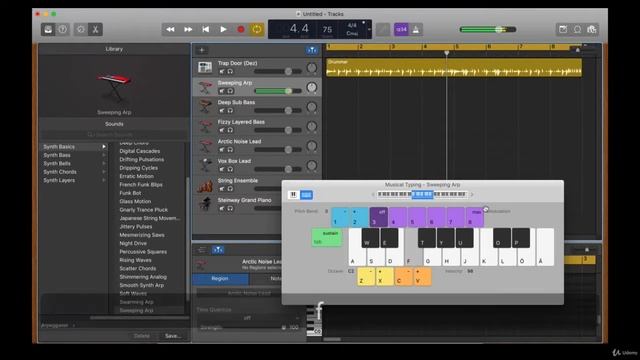Click the Fast Forward transport button
This screenshot has width=640, height=360.
pos(188,29)
